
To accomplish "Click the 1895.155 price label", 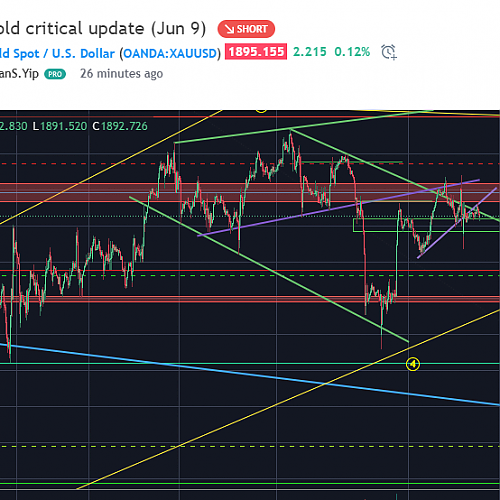I will (x=256, y=52).
